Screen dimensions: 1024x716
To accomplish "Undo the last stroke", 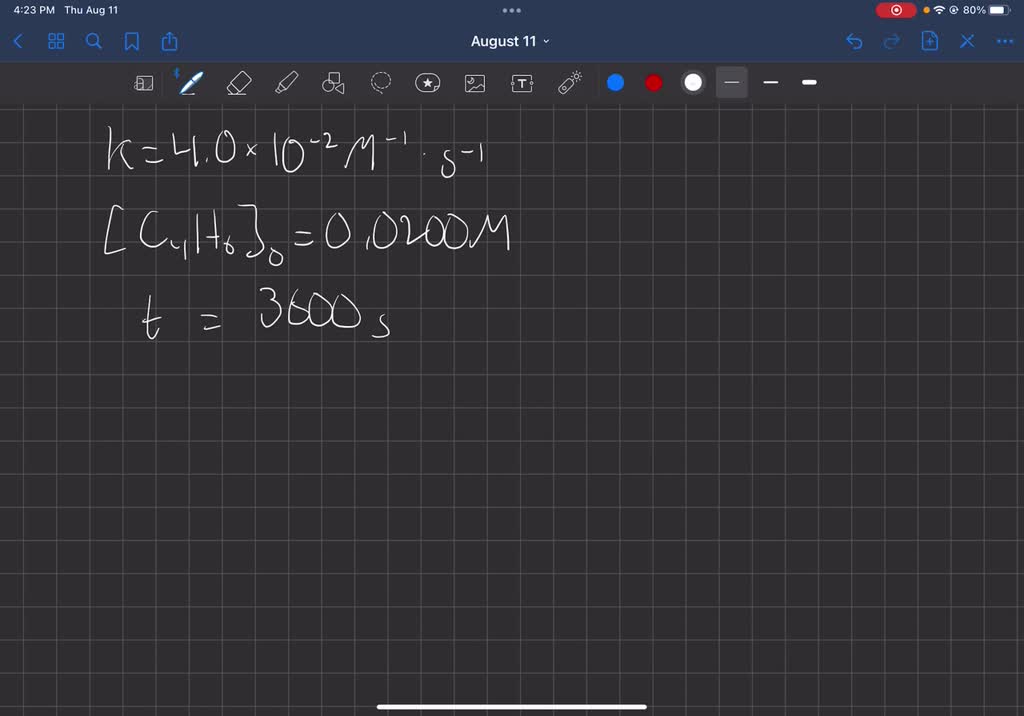I will [x=854, y=41].
